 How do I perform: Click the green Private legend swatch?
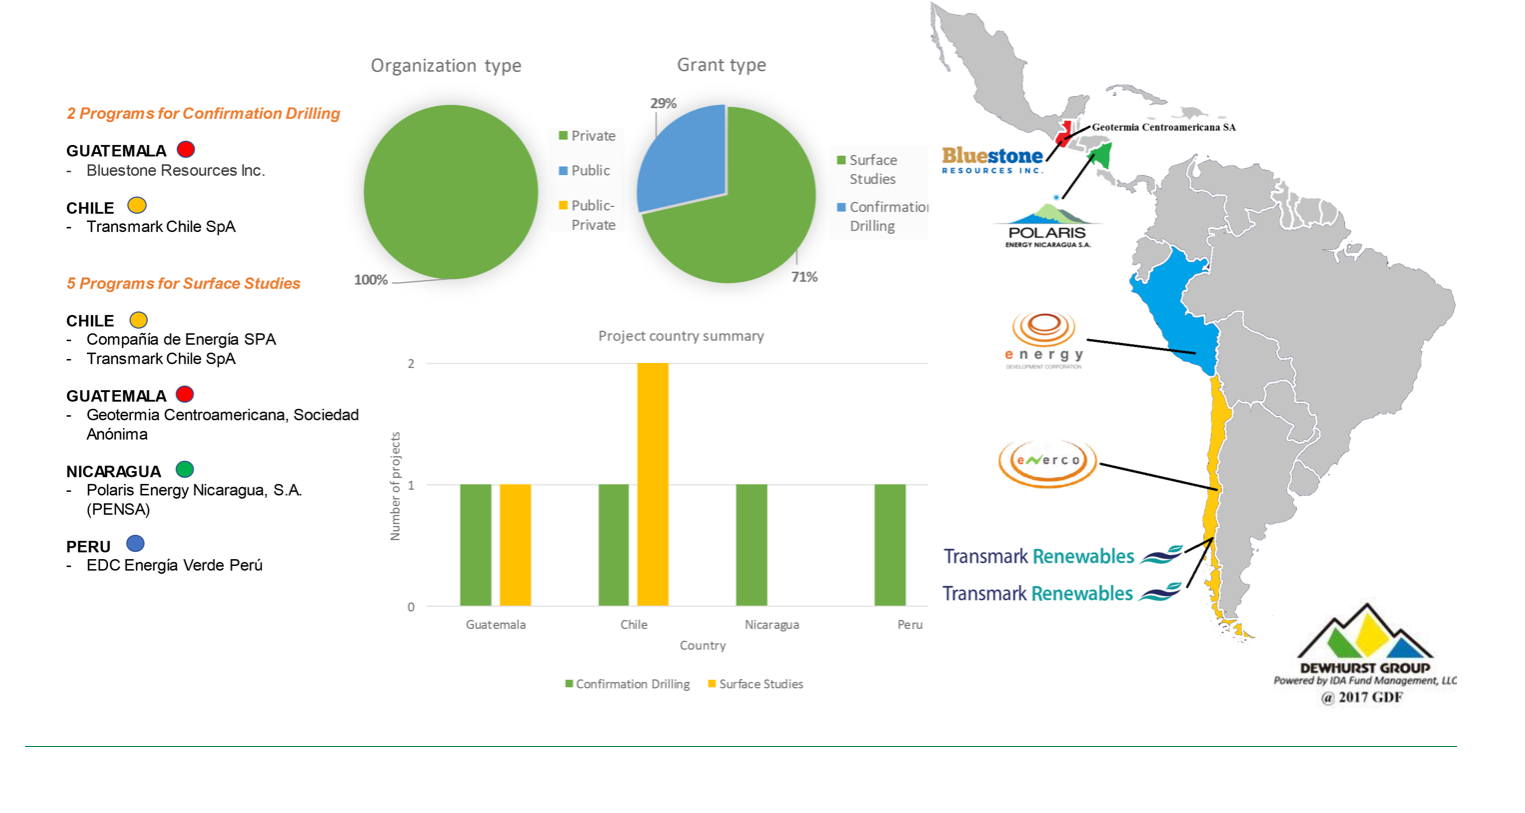(x=563, y=136)
